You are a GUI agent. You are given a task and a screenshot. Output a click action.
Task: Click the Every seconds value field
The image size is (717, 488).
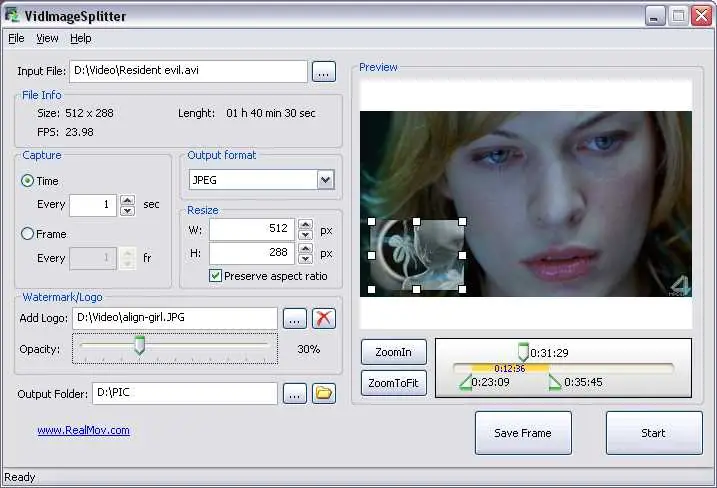coord(93,204)
